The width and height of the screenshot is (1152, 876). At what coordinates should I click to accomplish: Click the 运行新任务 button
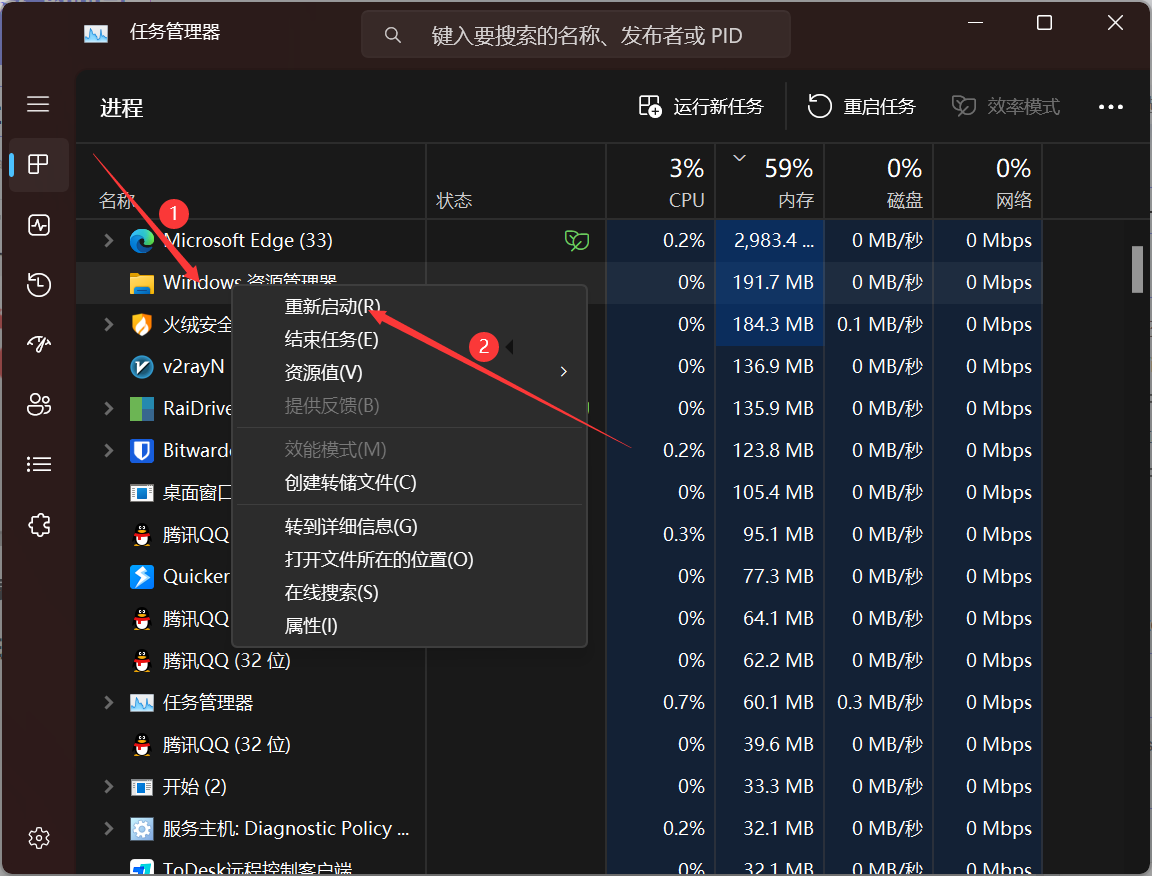[x=701, y=107]
